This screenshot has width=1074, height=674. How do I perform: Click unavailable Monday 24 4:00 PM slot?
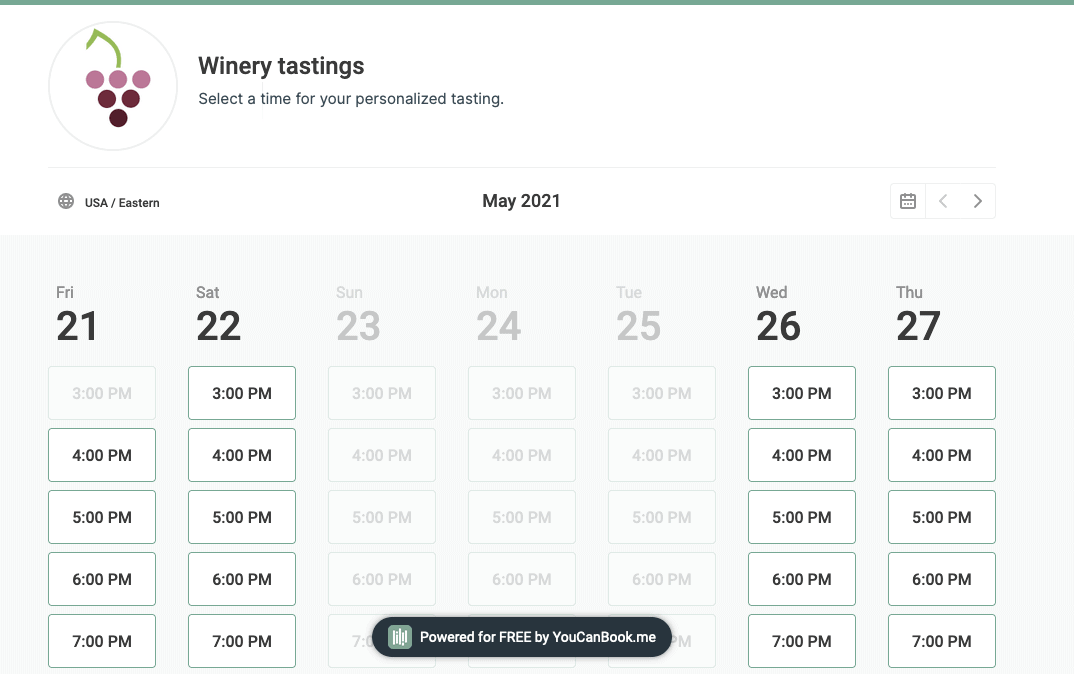coord(522,455)
